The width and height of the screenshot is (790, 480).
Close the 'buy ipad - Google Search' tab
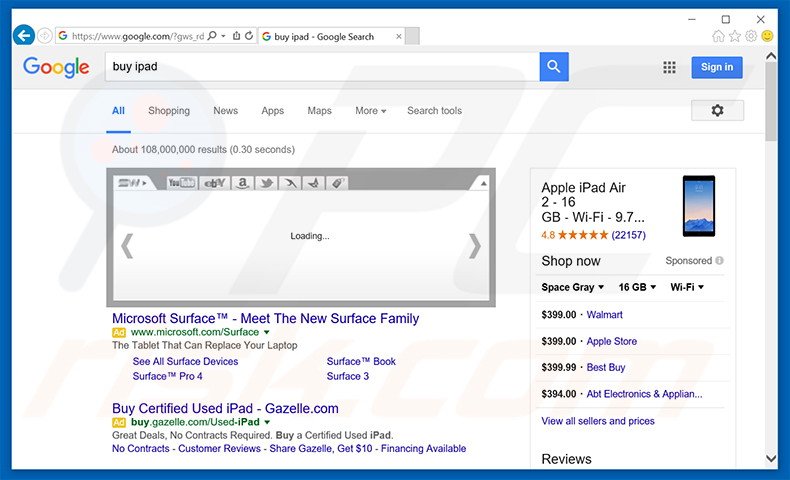(x=399, y=36)
